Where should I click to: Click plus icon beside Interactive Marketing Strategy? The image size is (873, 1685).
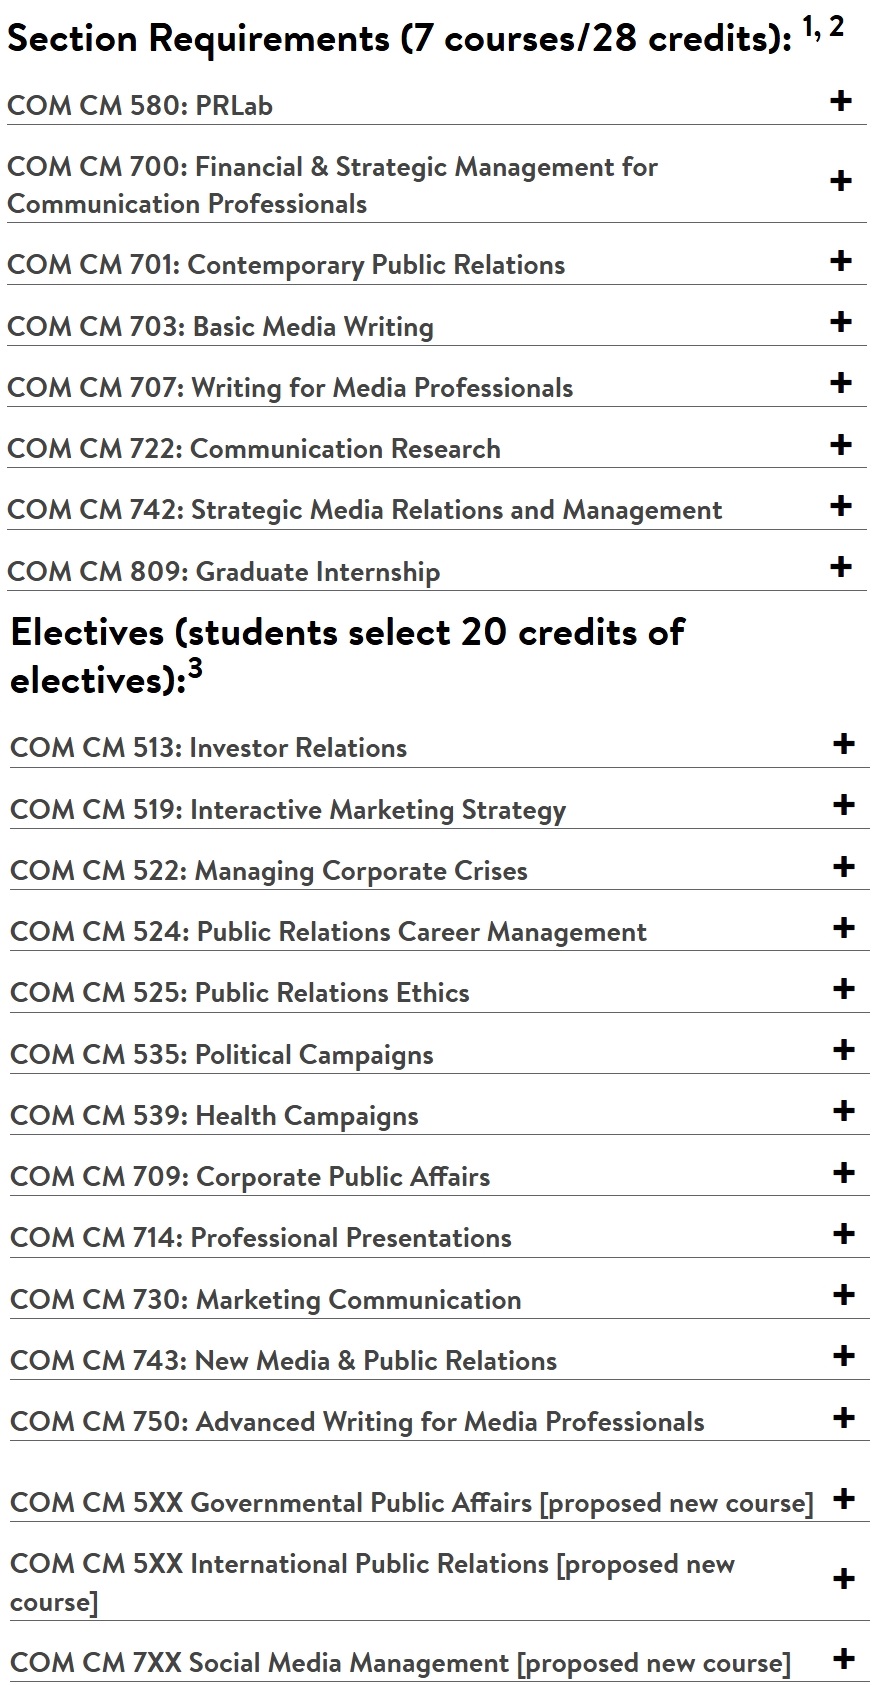[x=843, y=804]
